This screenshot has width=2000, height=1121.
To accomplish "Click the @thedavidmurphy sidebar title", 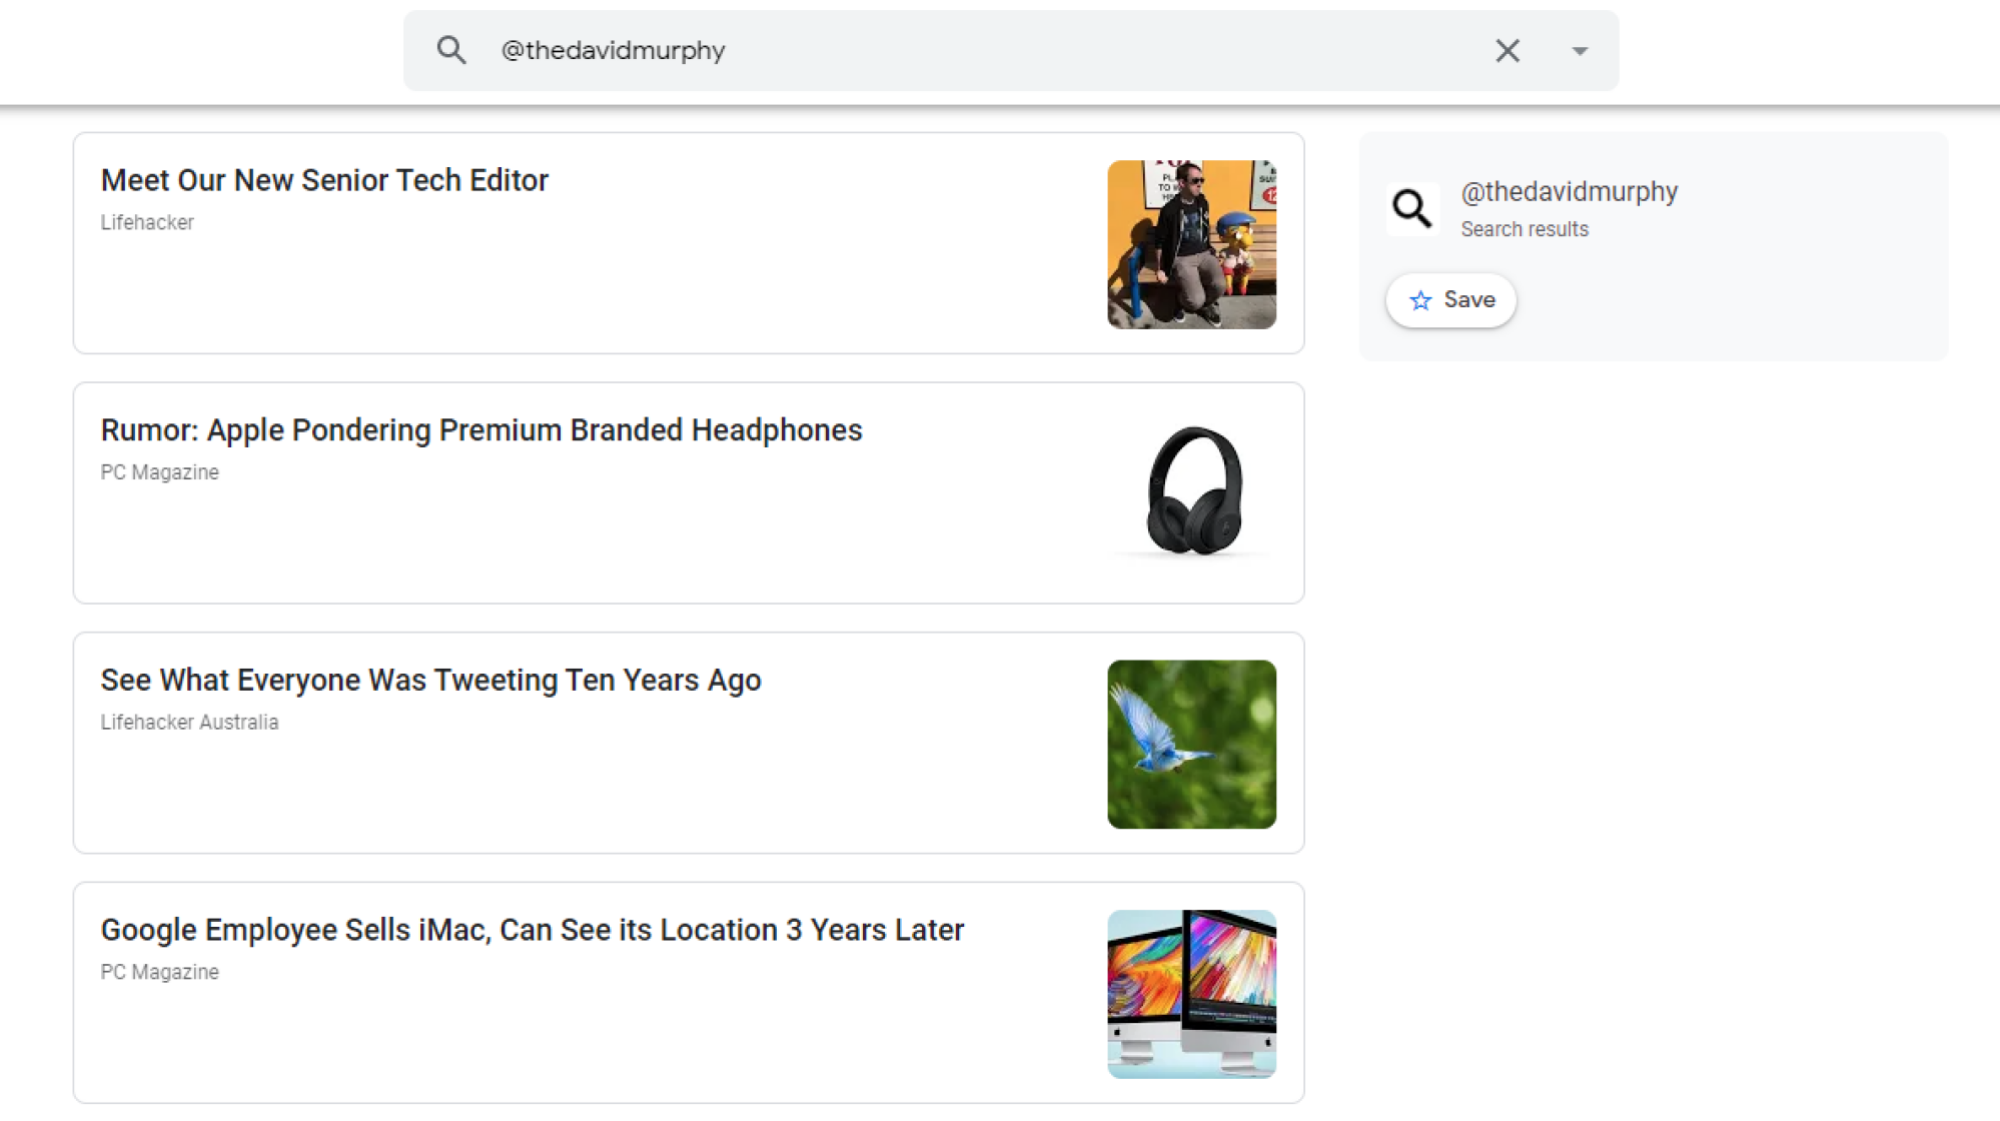I will coord(1569,192).
